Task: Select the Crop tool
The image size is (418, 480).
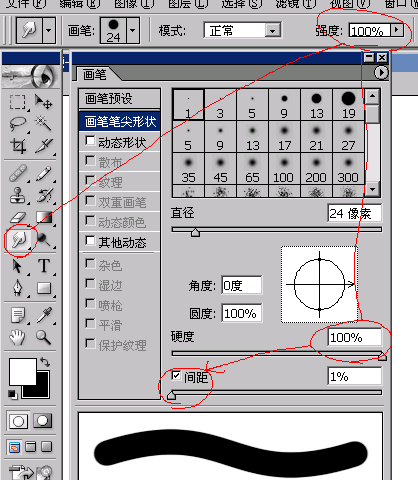Action: point(18,146)
